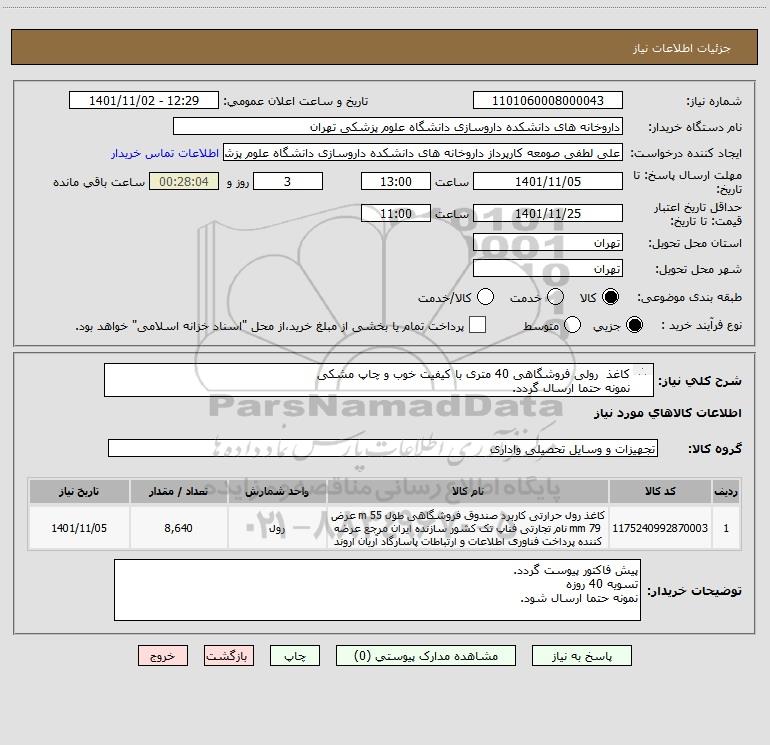
Task: Click the product name cell کاغذ رول حرارتی
Action: pyautogui.click(x=468, y=528)
